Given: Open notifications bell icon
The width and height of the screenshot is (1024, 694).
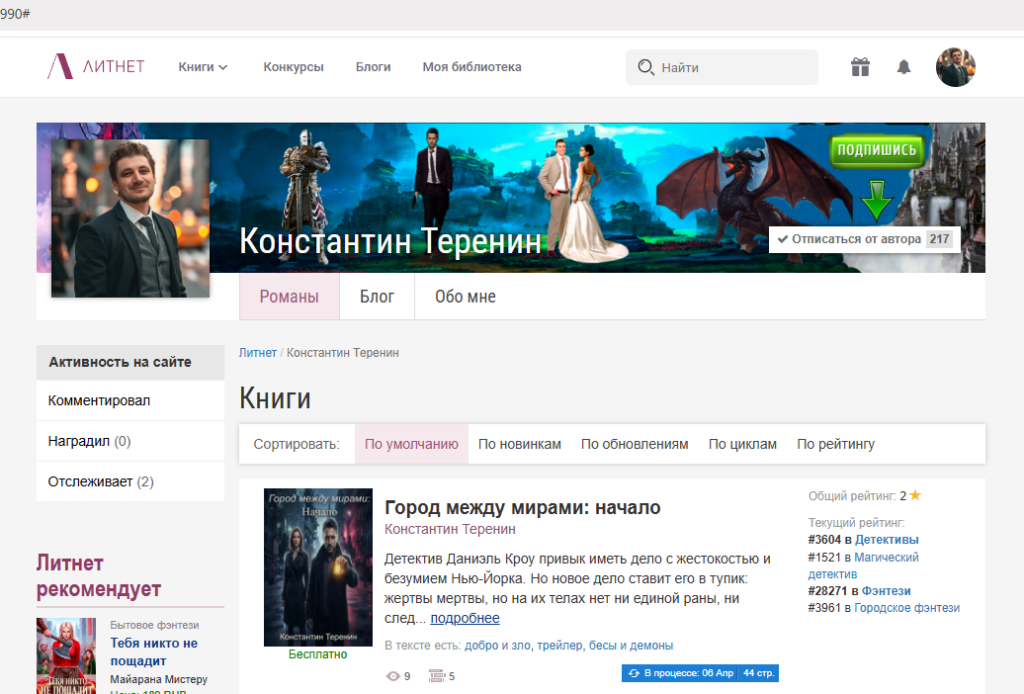Looking at the screenshot, I should [x=904, y=67].
